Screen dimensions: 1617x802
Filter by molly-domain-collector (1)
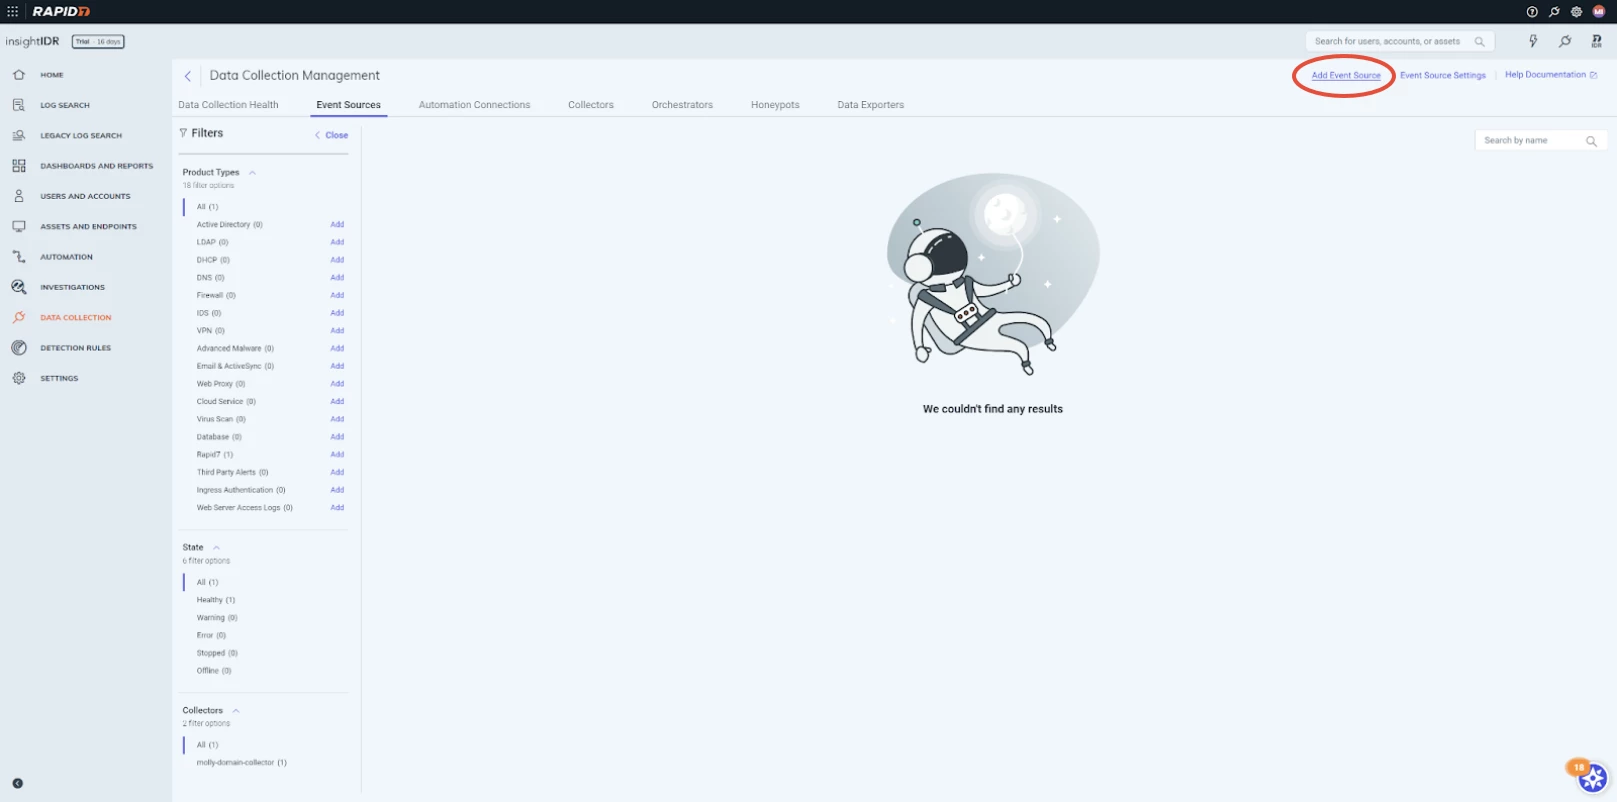[241, 762]
